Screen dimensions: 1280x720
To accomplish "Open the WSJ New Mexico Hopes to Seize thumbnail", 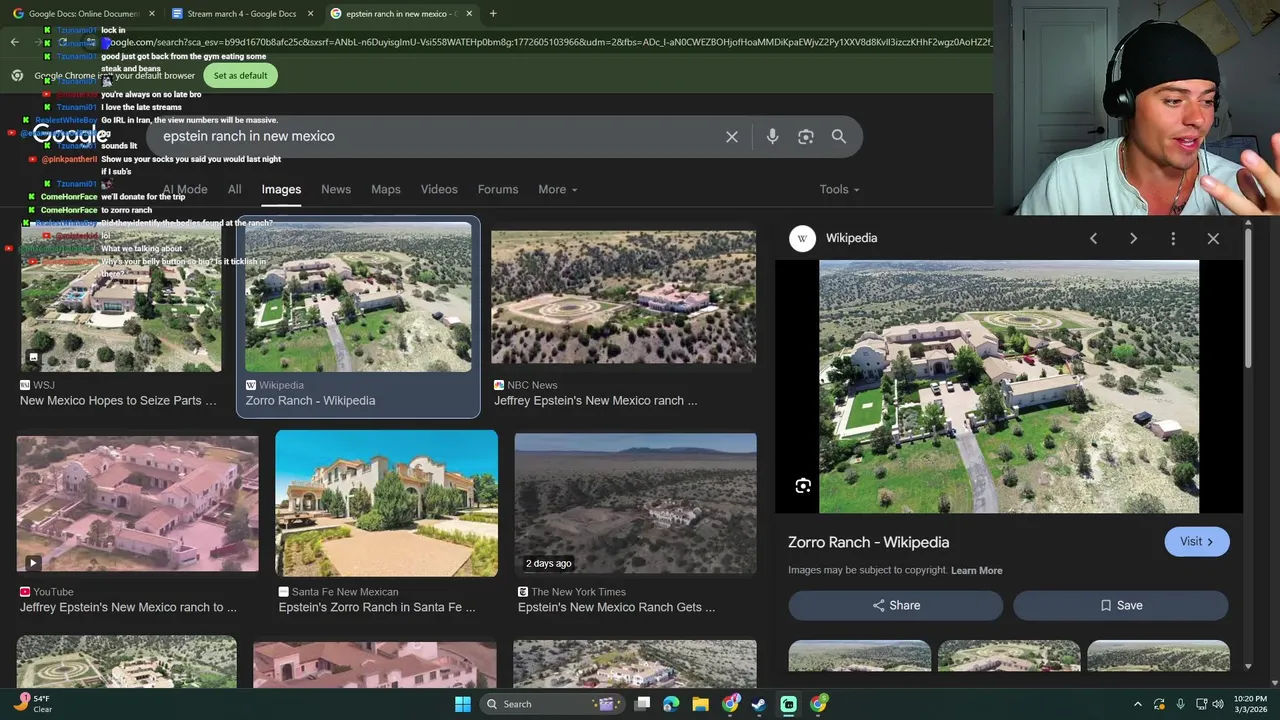I will point(121,298).
